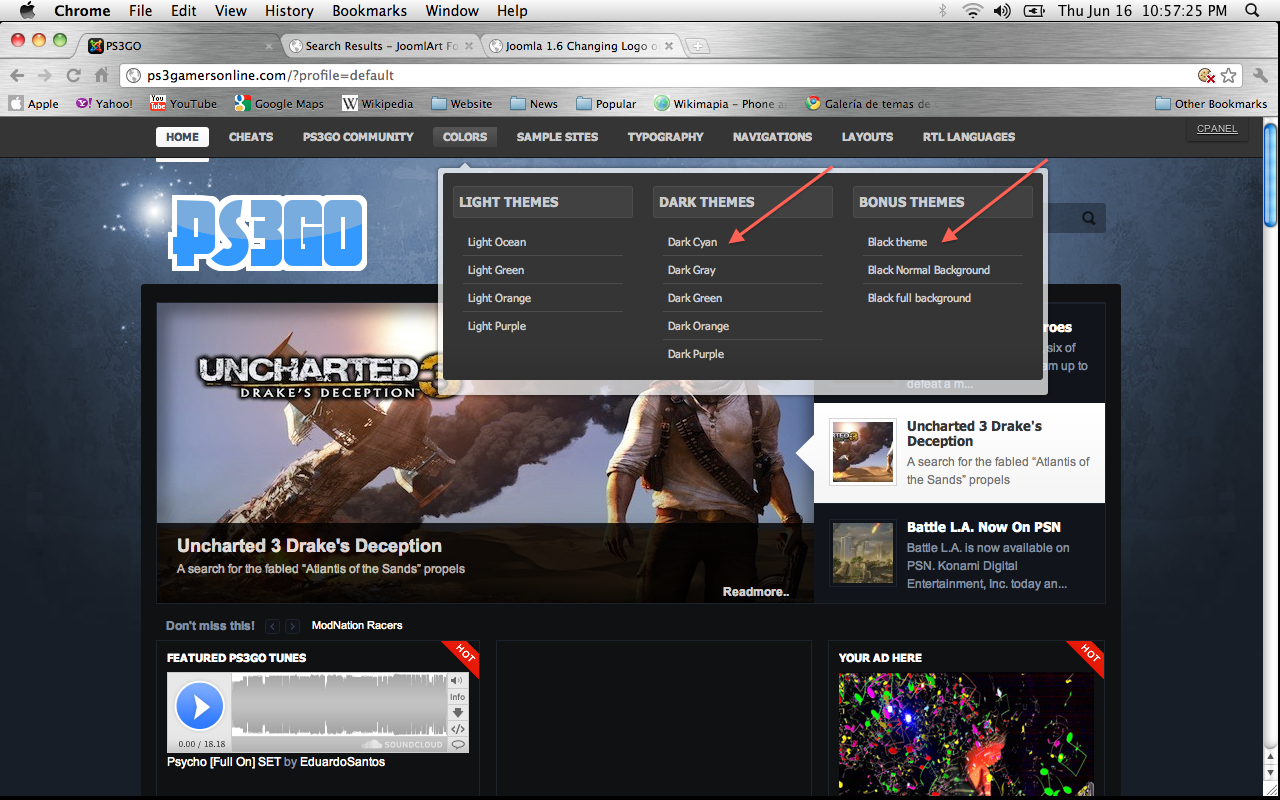Expand the Website bookmarks folder
The height and width of the screenshot is (800, 1280).
tap(462, 103)
